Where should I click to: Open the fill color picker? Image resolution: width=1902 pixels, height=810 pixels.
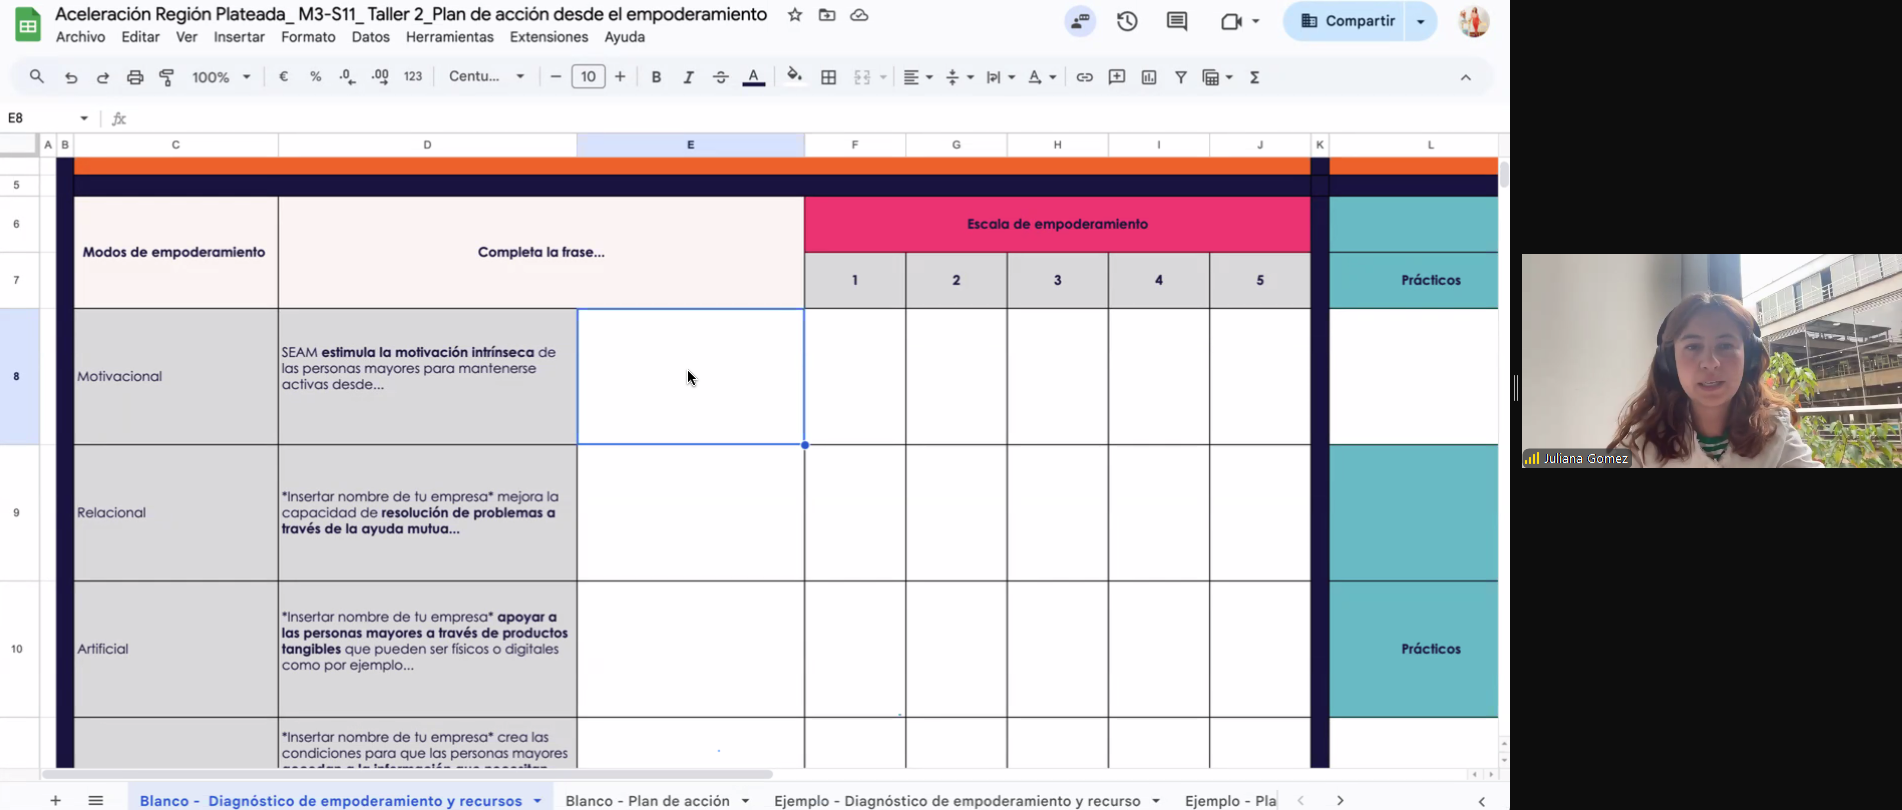794,77
